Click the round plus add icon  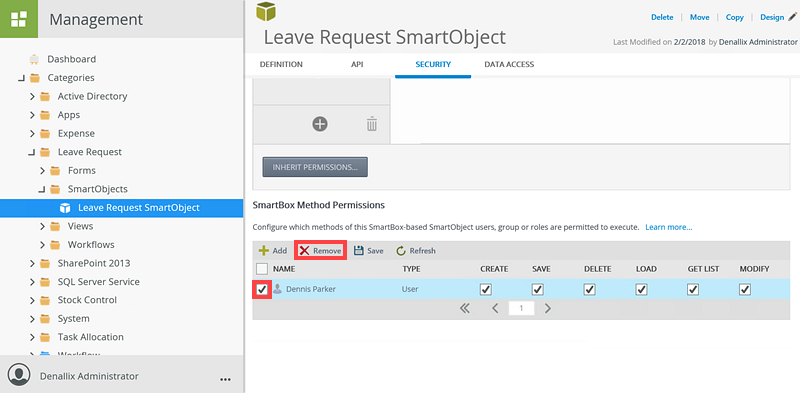[x=320, y=124]
